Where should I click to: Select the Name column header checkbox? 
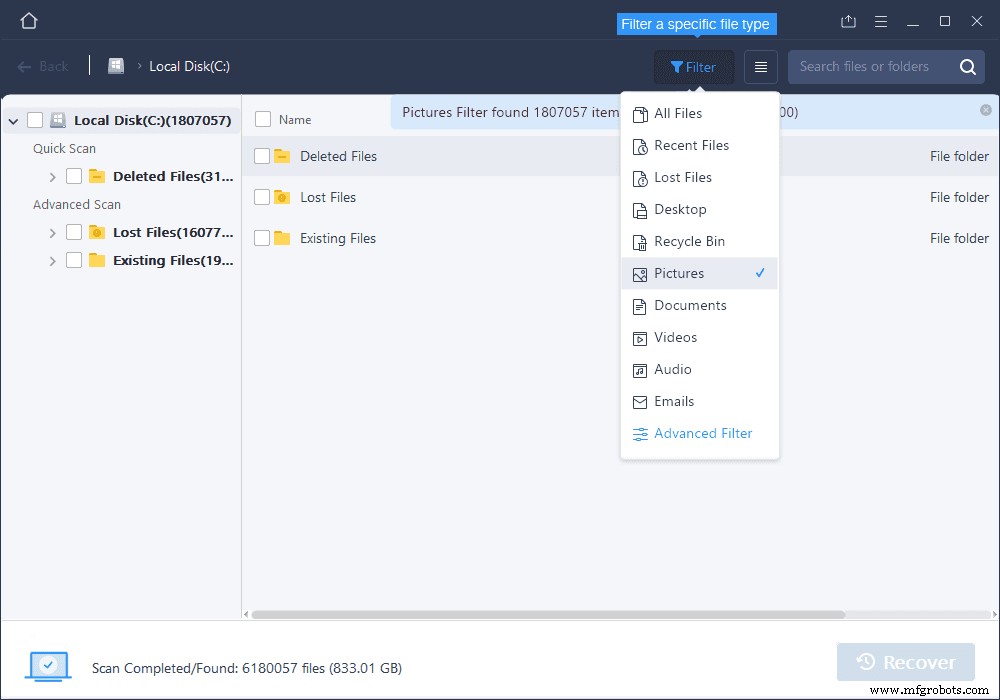click(x=261, y=118)
